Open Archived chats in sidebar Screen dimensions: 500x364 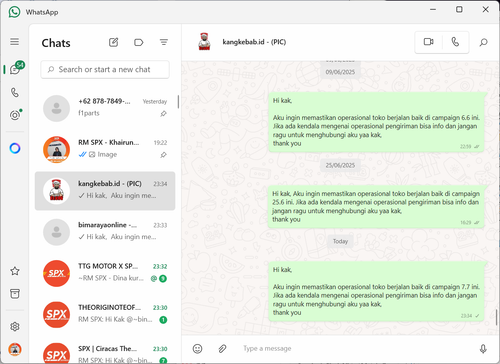[15, 294]
